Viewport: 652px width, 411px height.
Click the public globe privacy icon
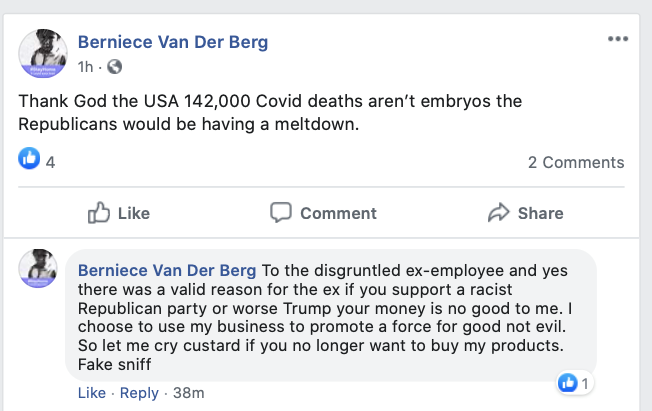(115, 67)
